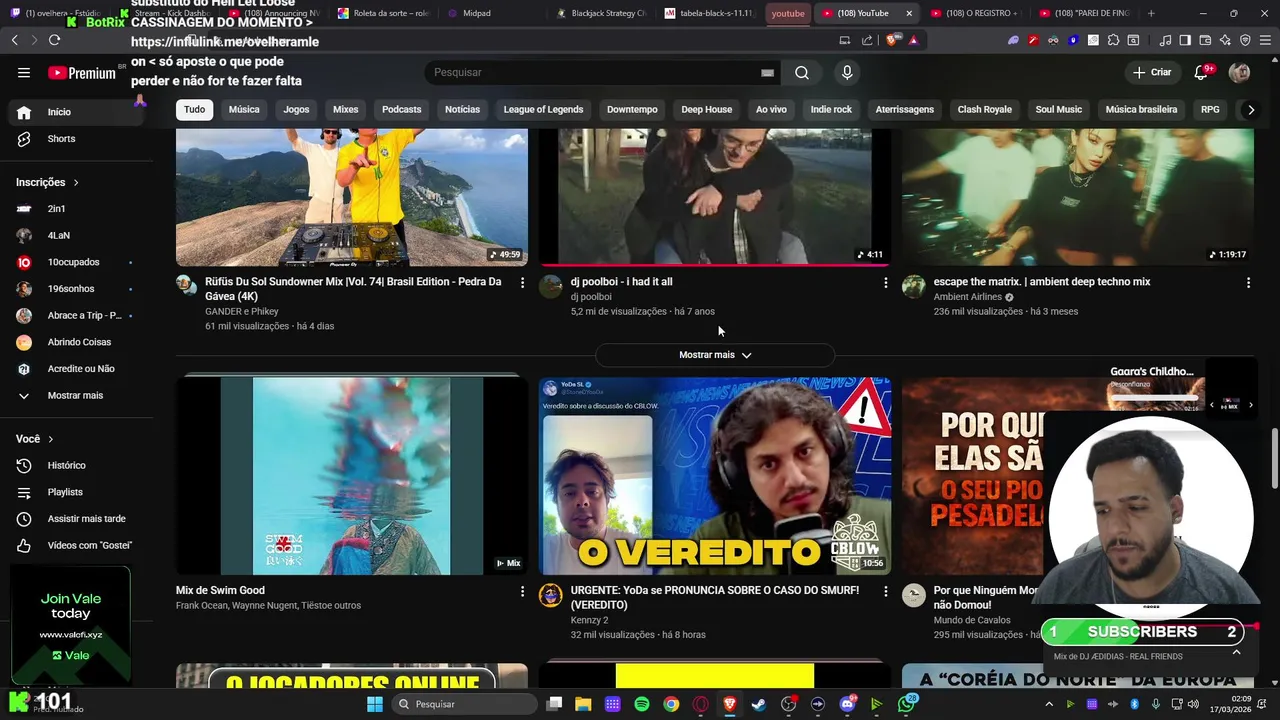This screenshot has width=1280, height=720.
Task: Open Discord from the taskbar
Action: 847,704
